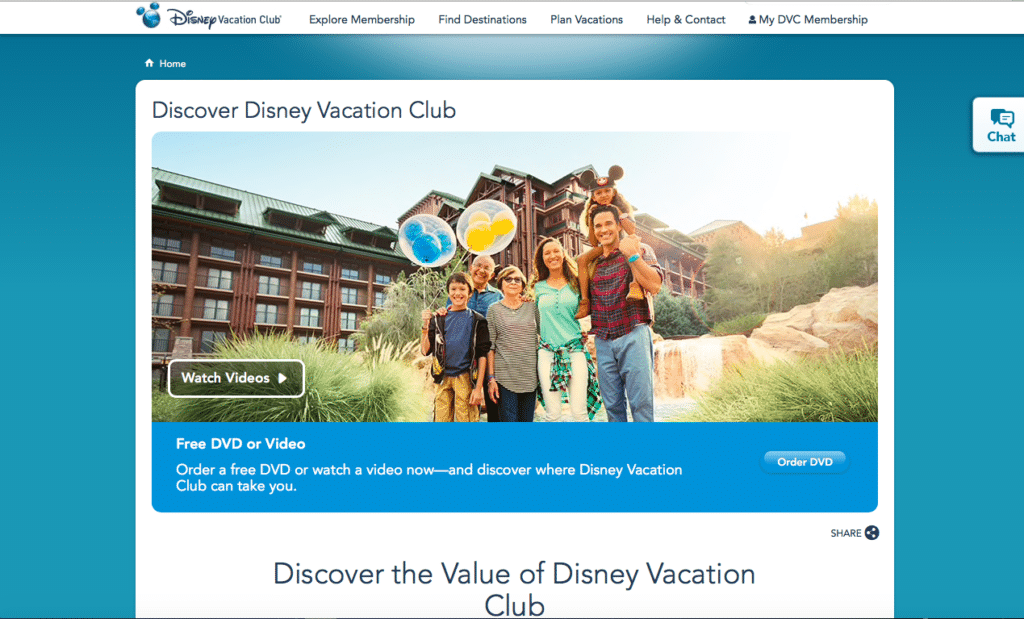Click the play arrow on Watch Videos
The image size is (1024, 619).
282,378
